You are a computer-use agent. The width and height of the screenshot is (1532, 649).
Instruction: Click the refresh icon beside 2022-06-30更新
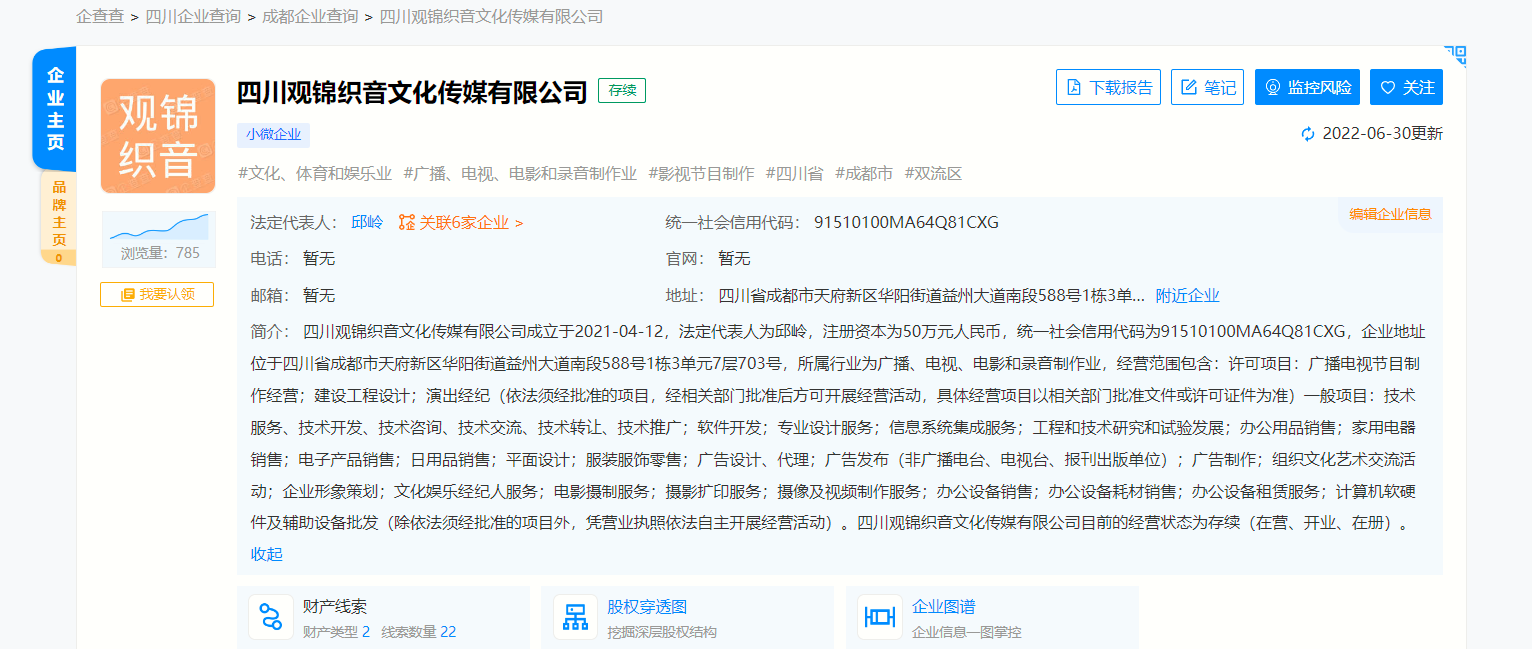pyautogui.click(x=1308, y=134)
